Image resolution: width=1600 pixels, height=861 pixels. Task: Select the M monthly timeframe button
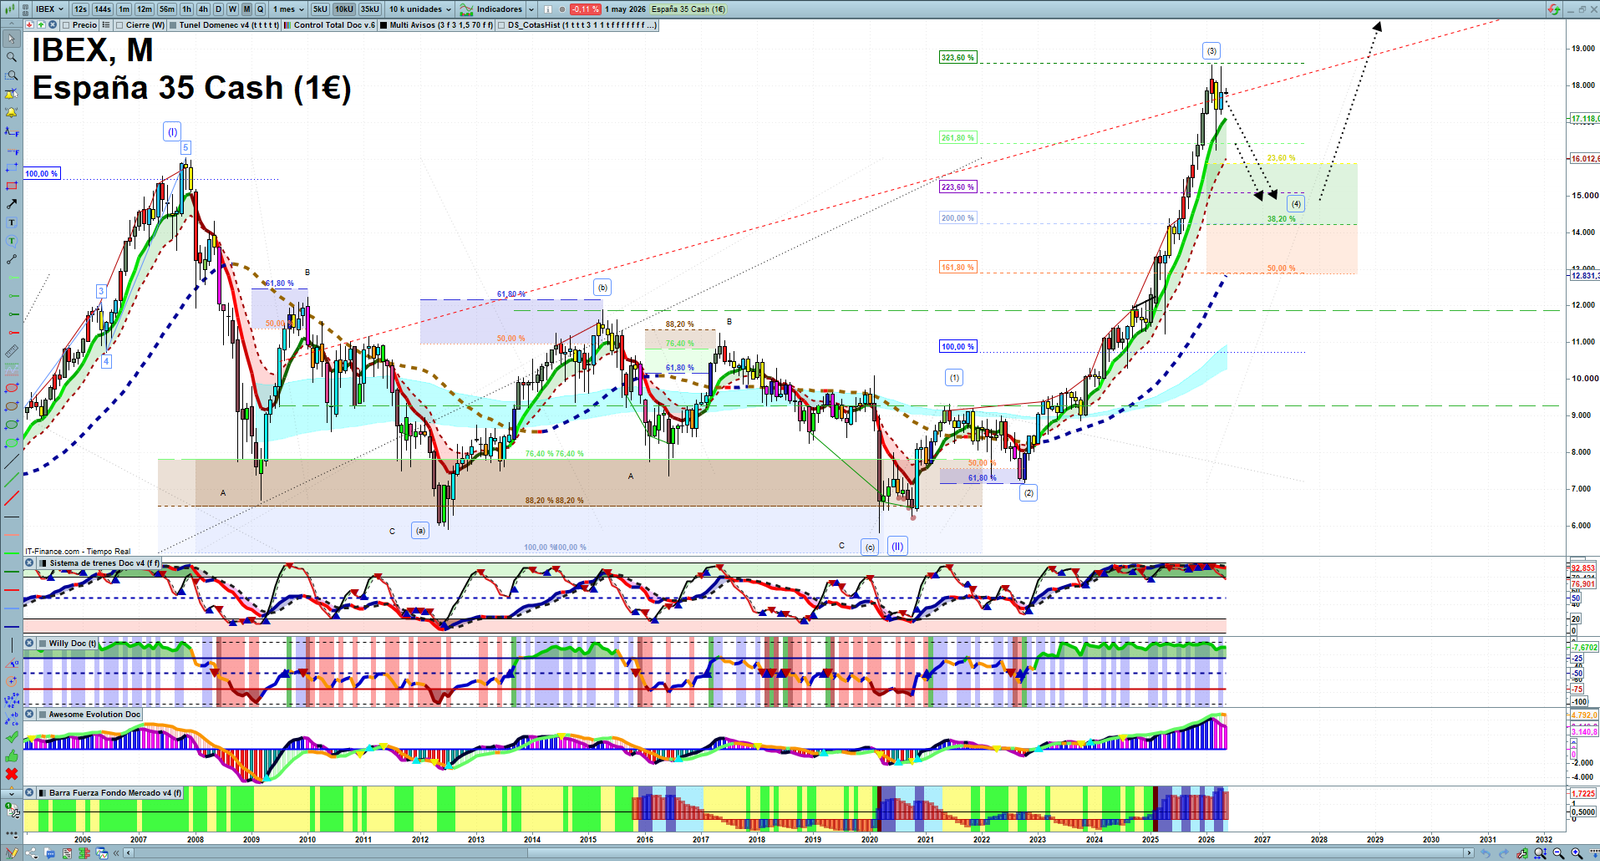click(246, 9)
